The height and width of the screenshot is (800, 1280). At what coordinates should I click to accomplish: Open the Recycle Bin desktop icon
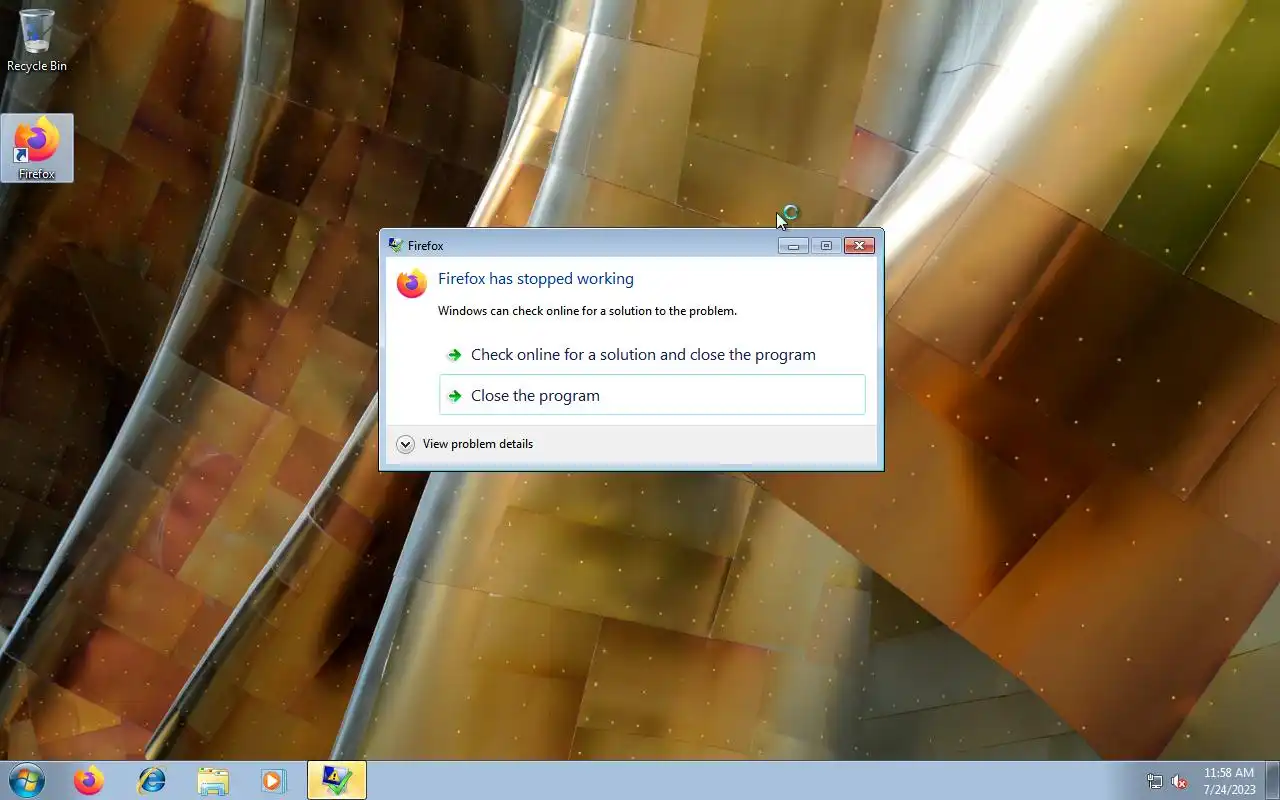[x=37, y=41]
